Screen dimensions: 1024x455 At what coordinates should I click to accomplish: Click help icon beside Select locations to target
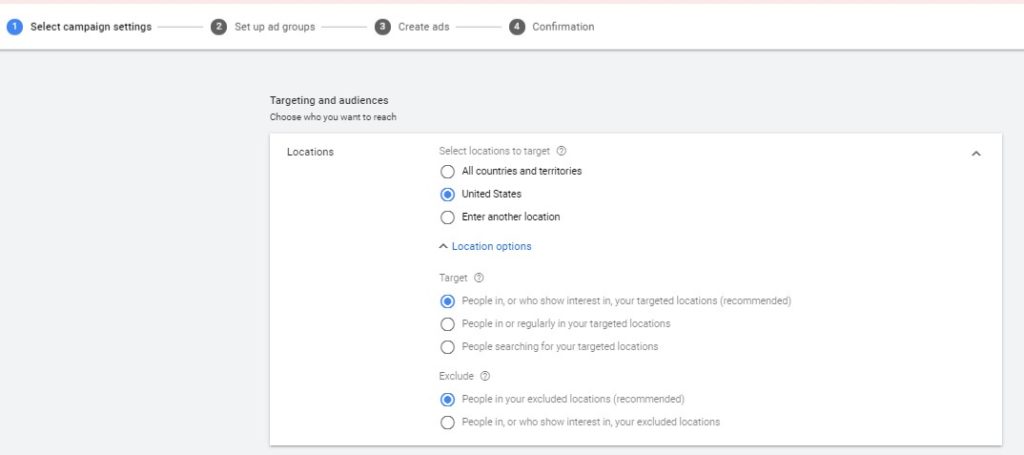pos(561,151)
